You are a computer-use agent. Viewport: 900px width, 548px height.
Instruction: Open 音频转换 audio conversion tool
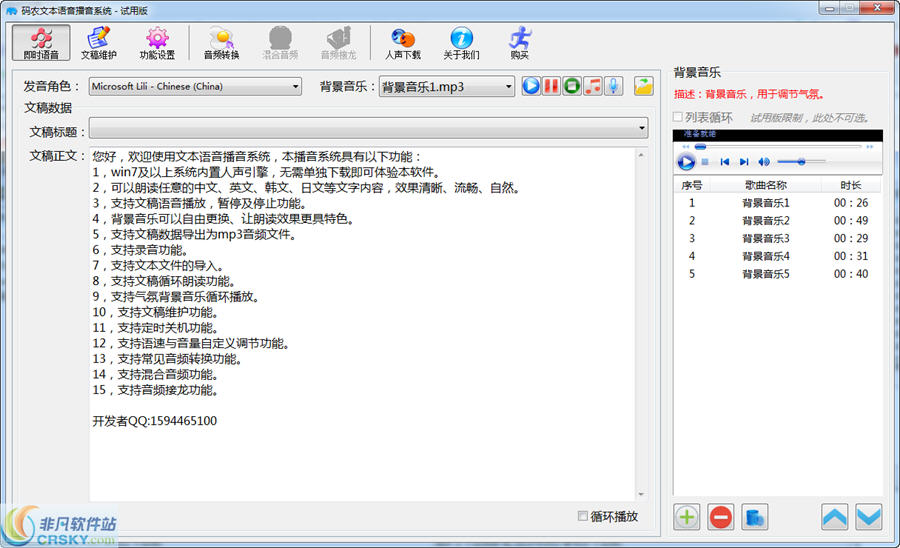pyautogui.click(x=222, y=42)
